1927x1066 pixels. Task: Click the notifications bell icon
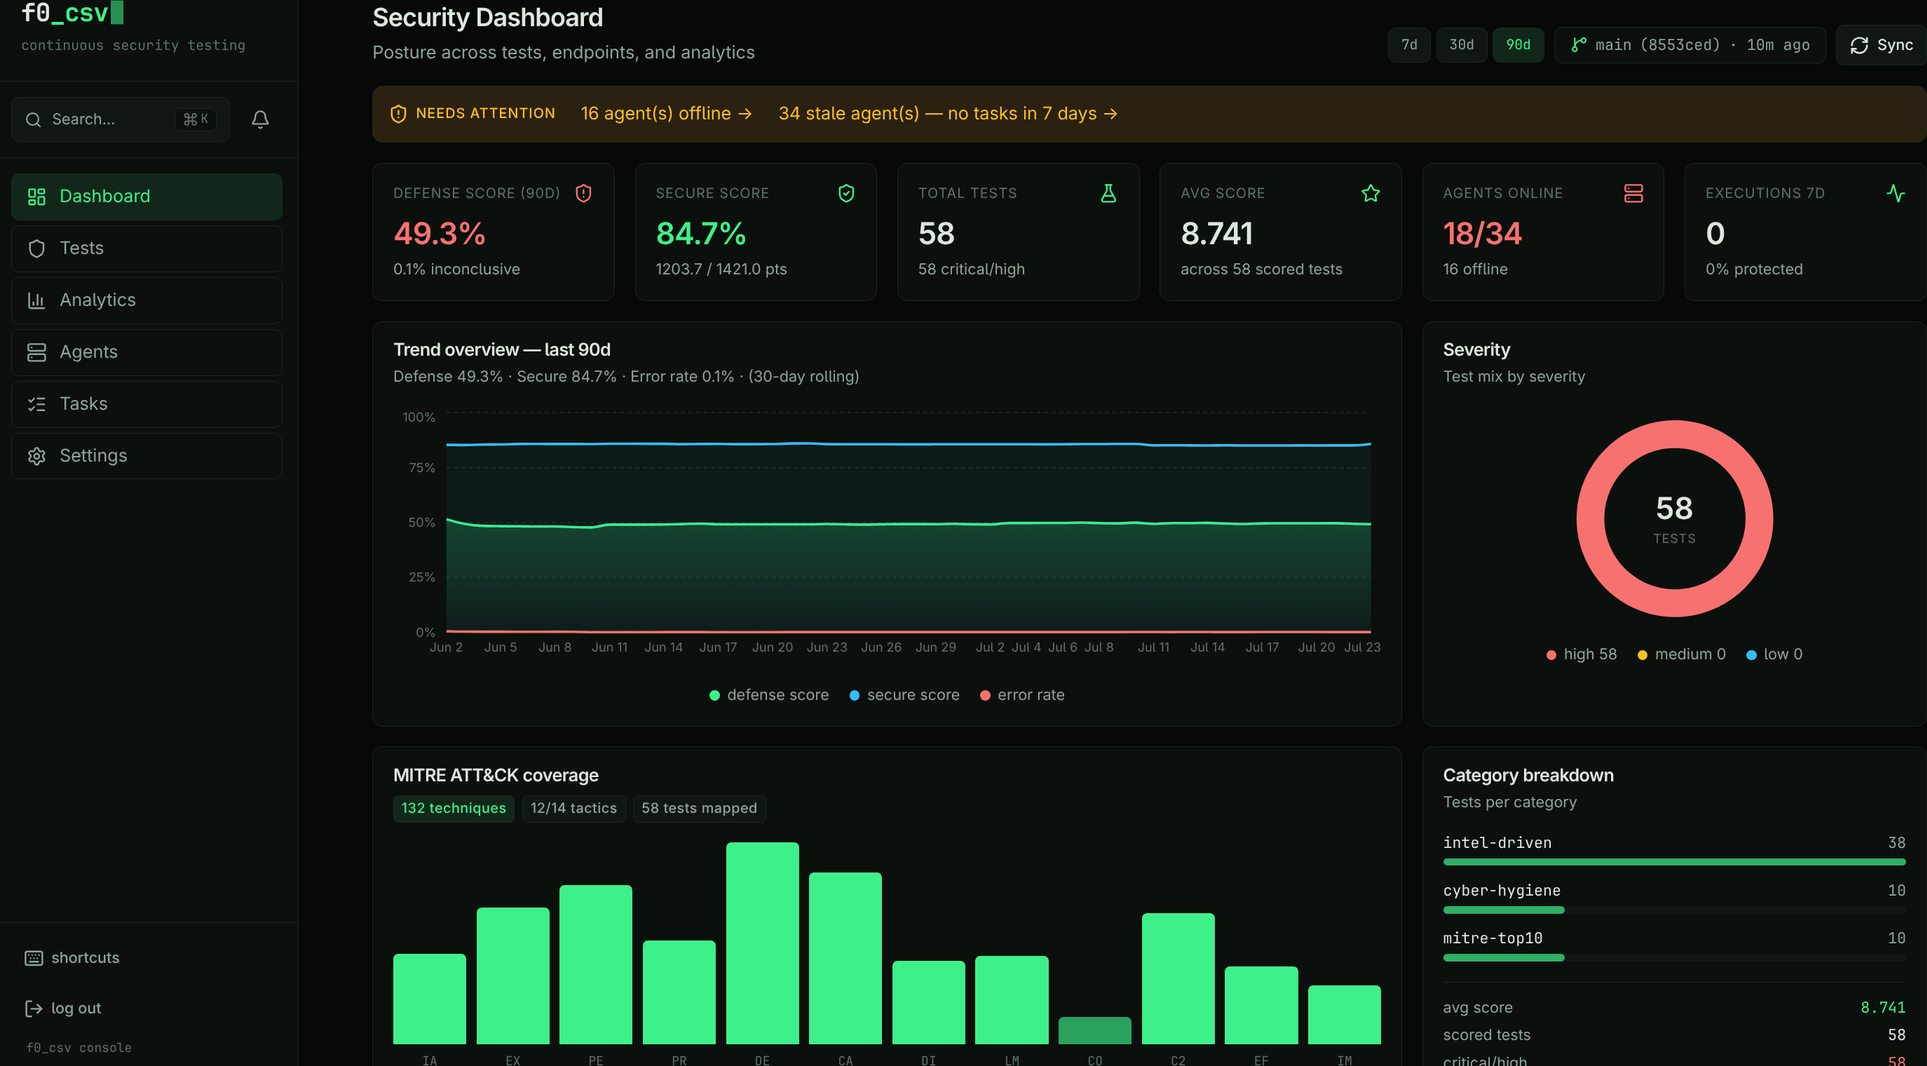coord(260,119)
